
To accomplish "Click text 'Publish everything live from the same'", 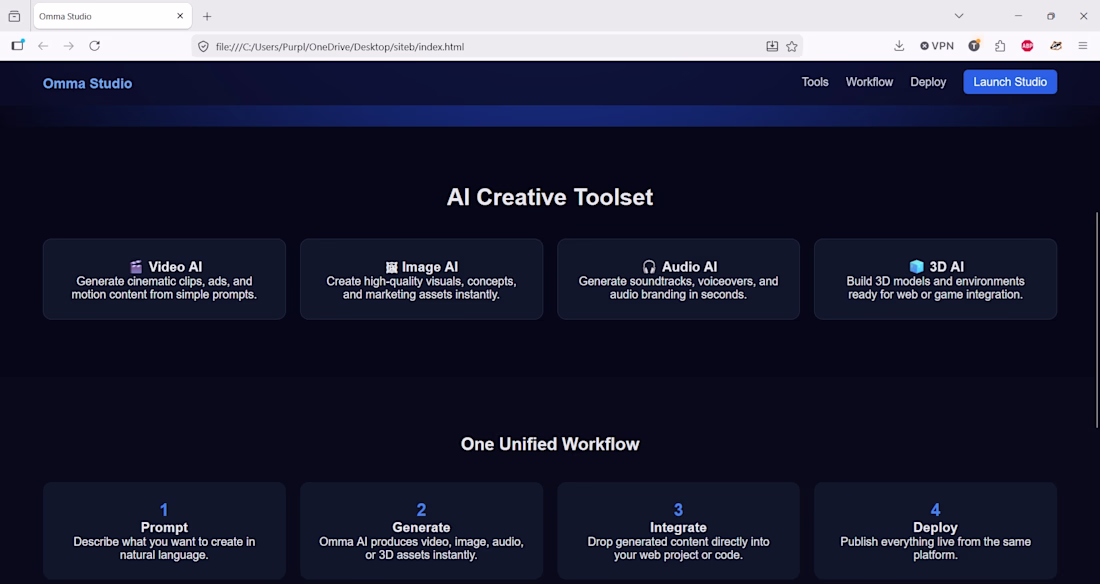I will [935, 542].
